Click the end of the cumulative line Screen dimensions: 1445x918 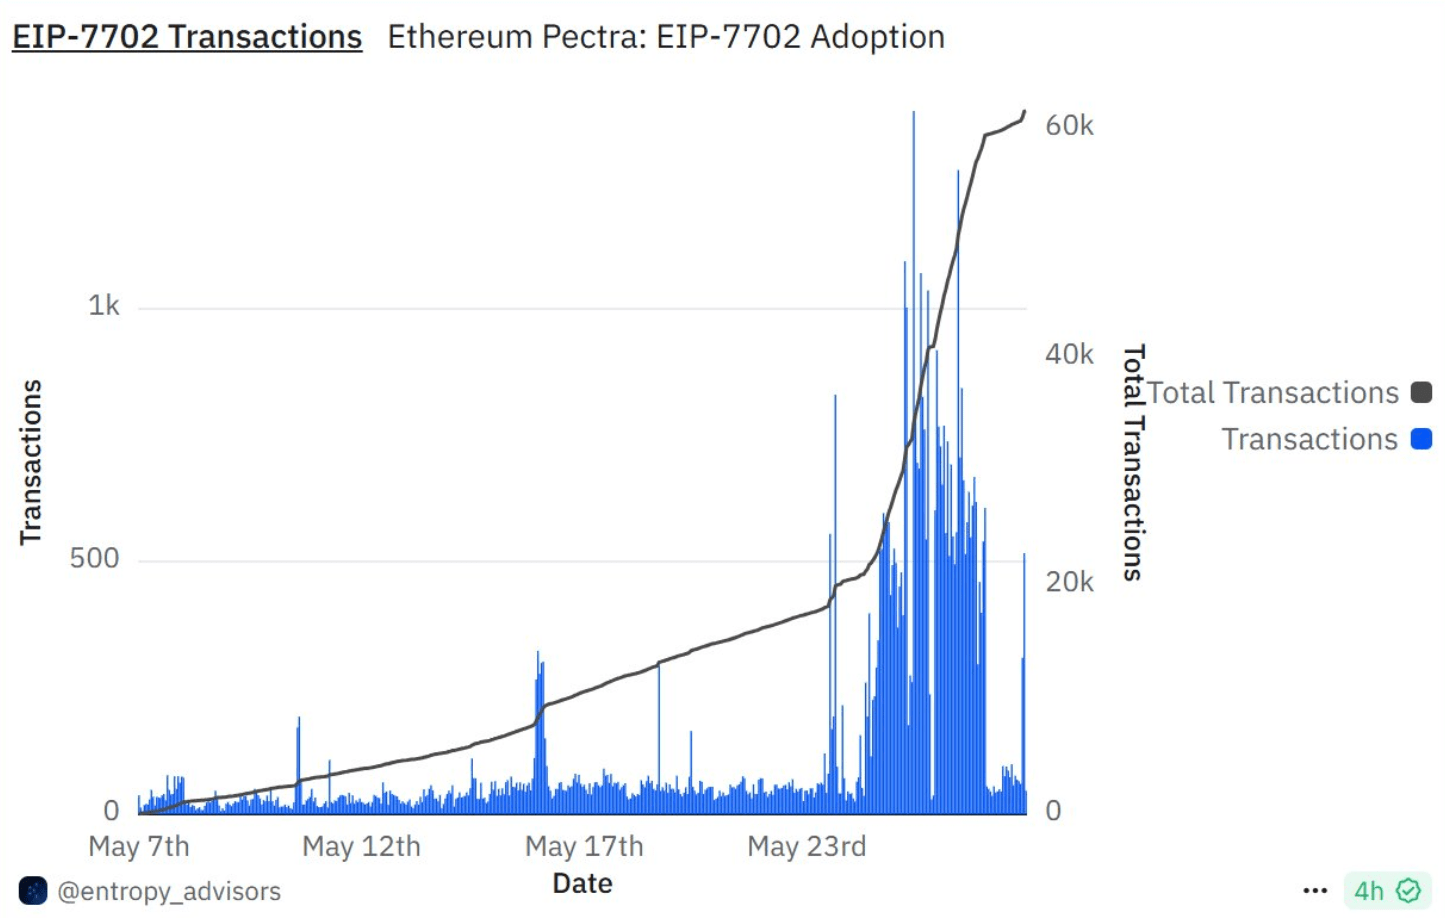[x=1024, y=112]
